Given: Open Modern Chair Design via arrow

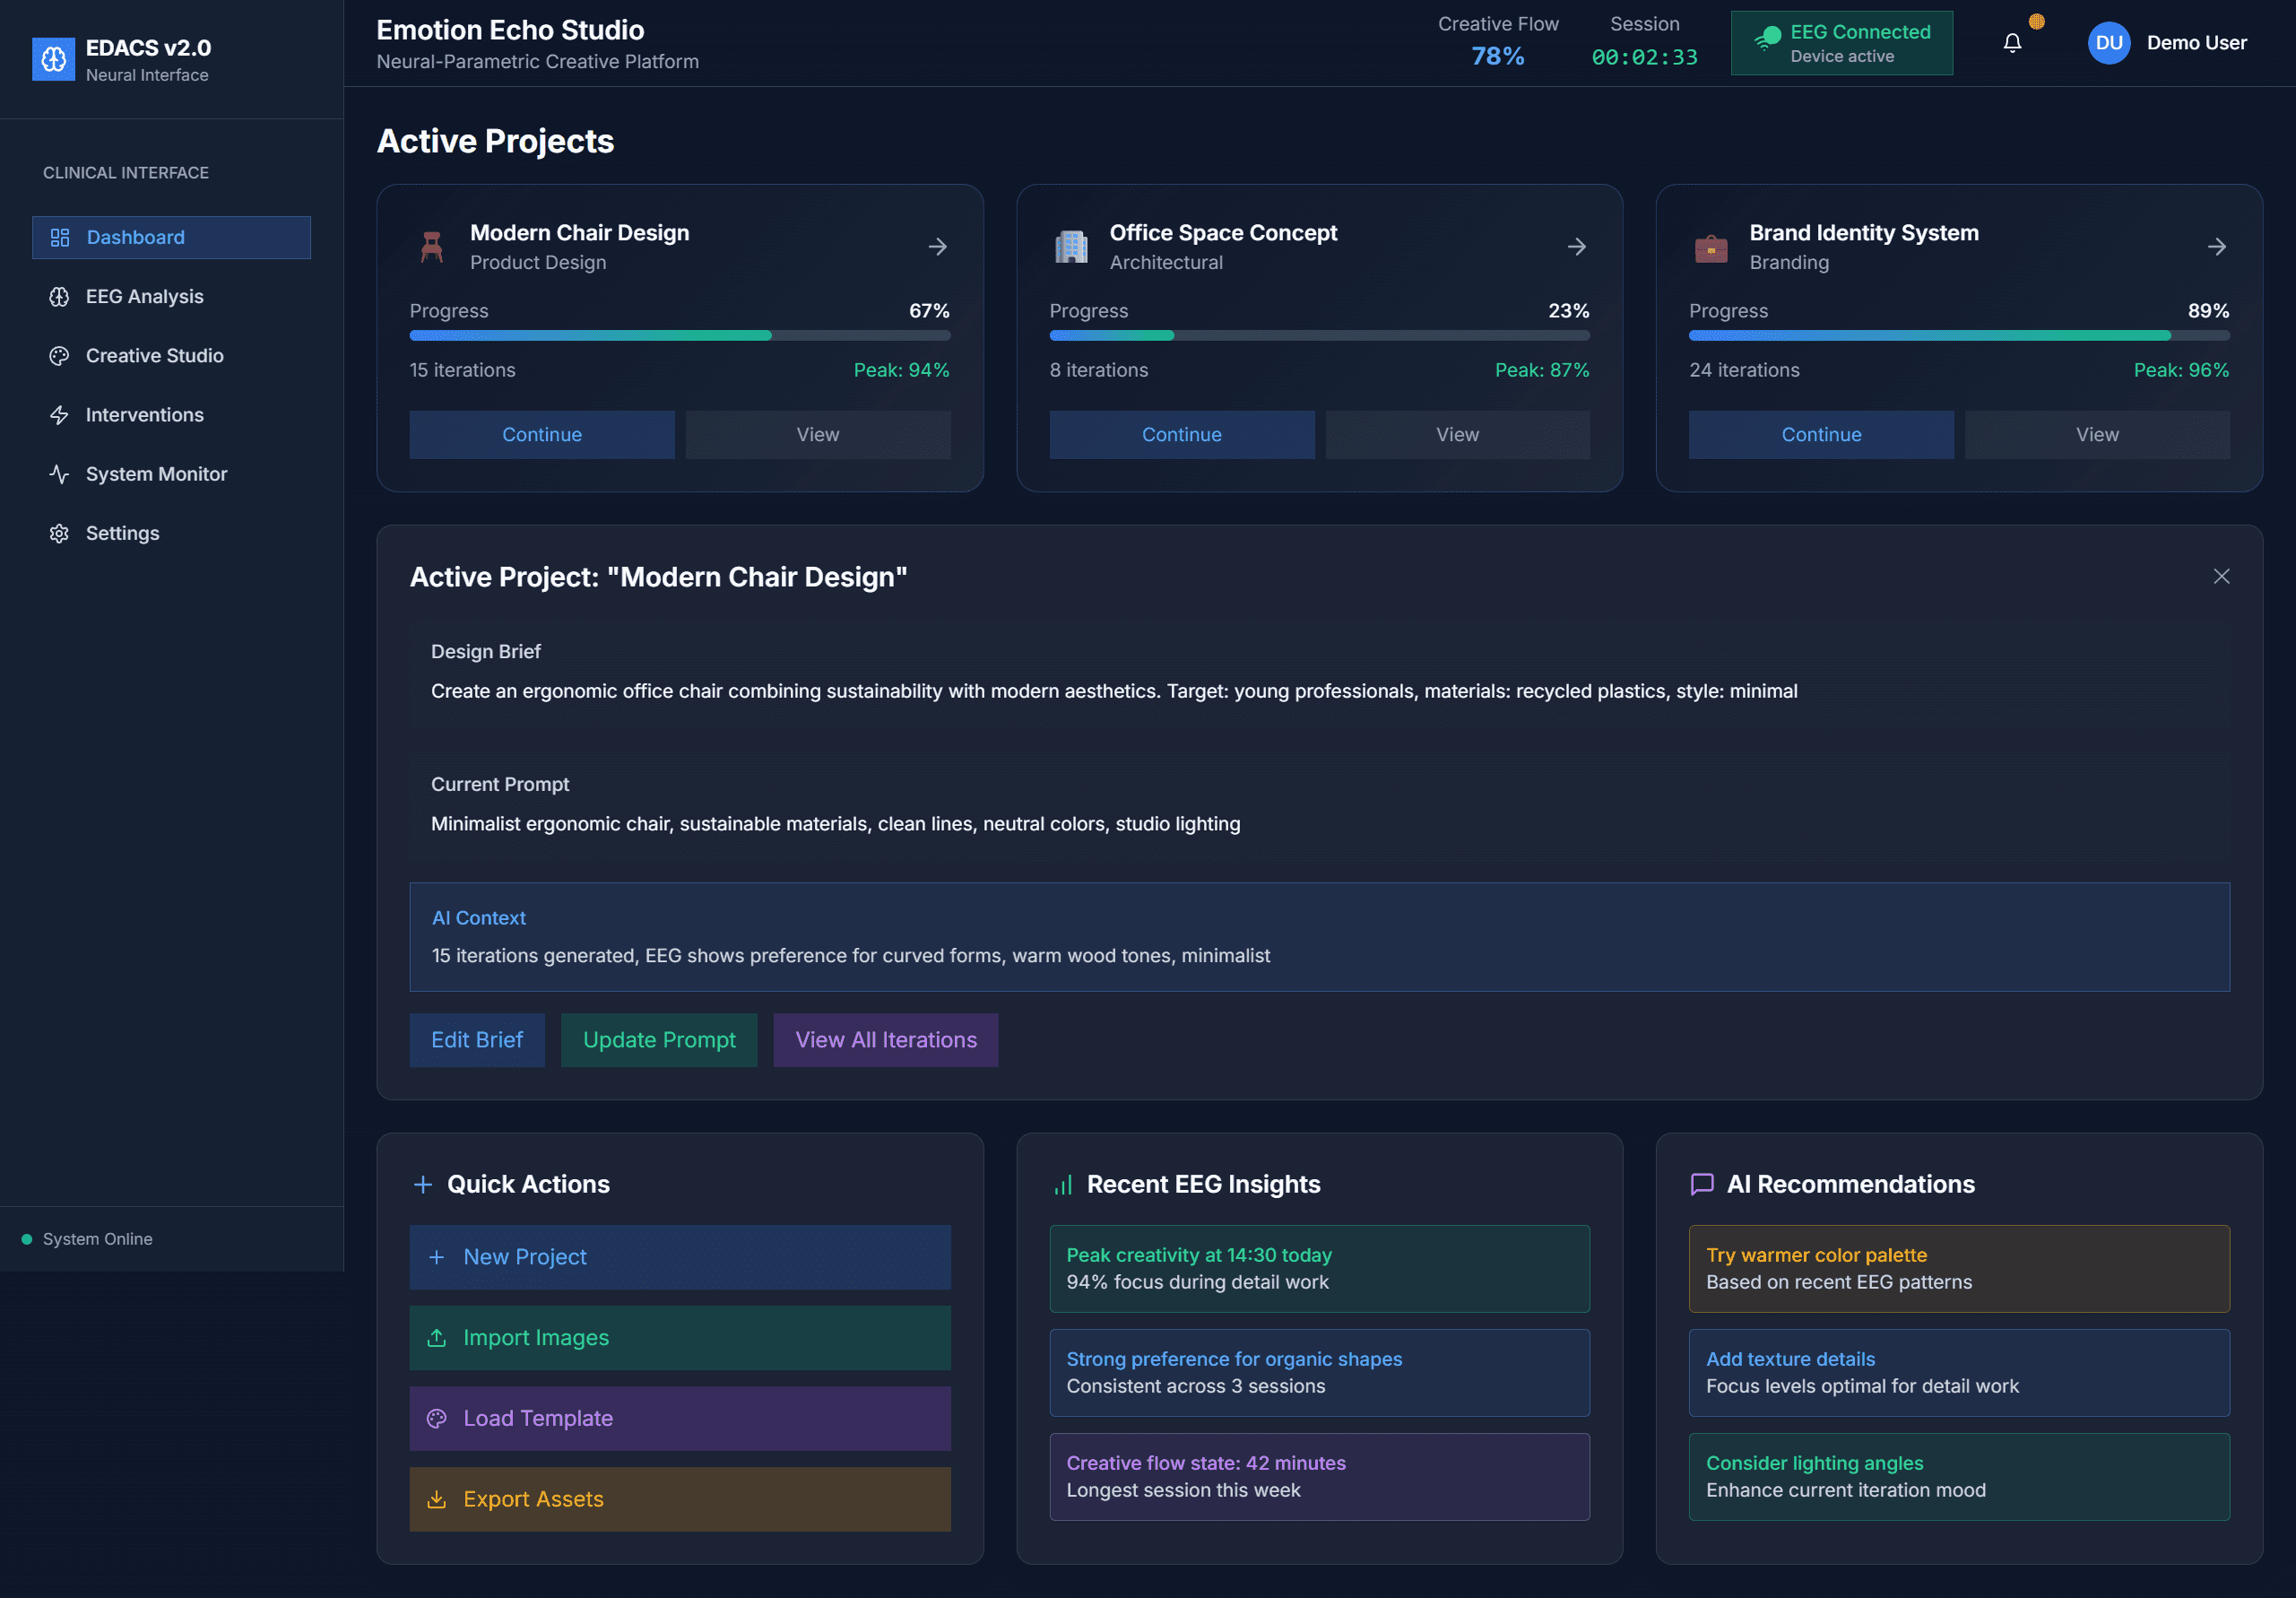Looking at the screenshot, I should click(937, 246).
